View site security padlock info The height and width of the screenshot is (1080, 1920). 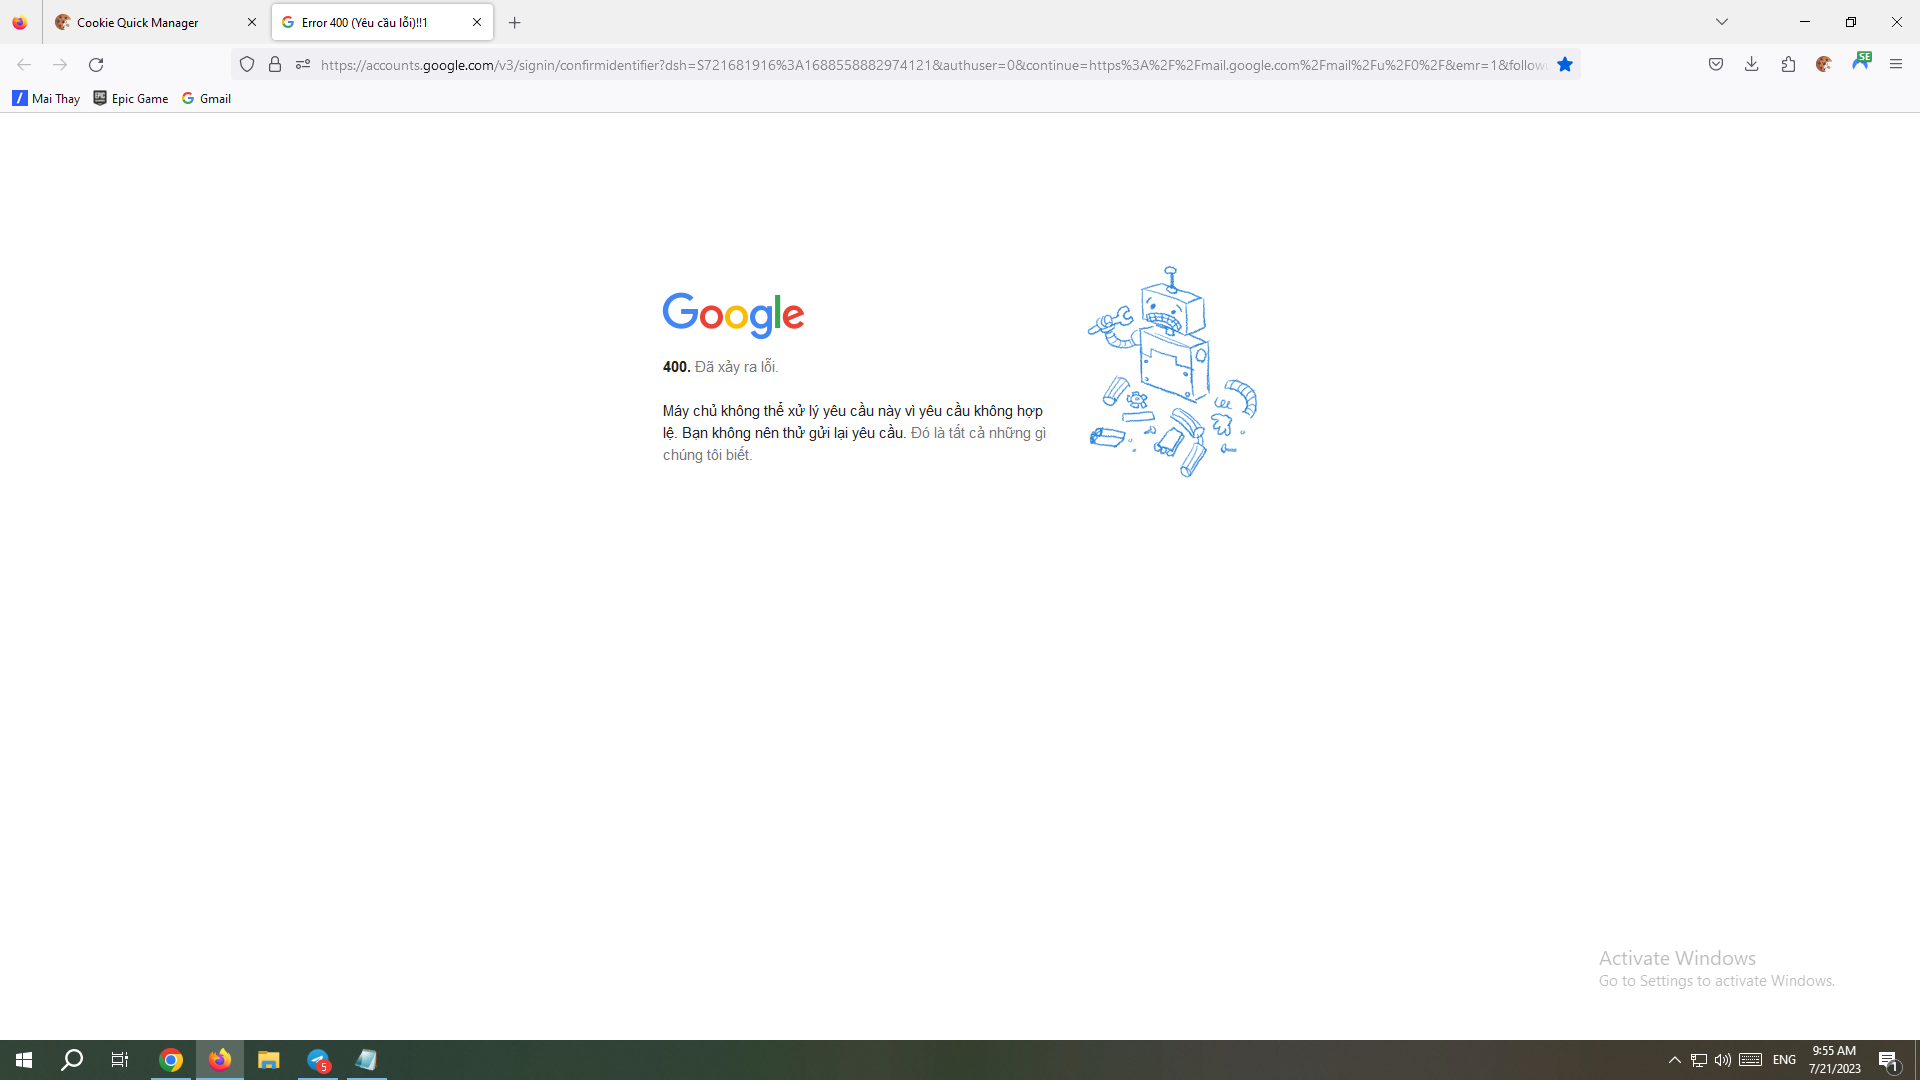click(x=275, y=65)
